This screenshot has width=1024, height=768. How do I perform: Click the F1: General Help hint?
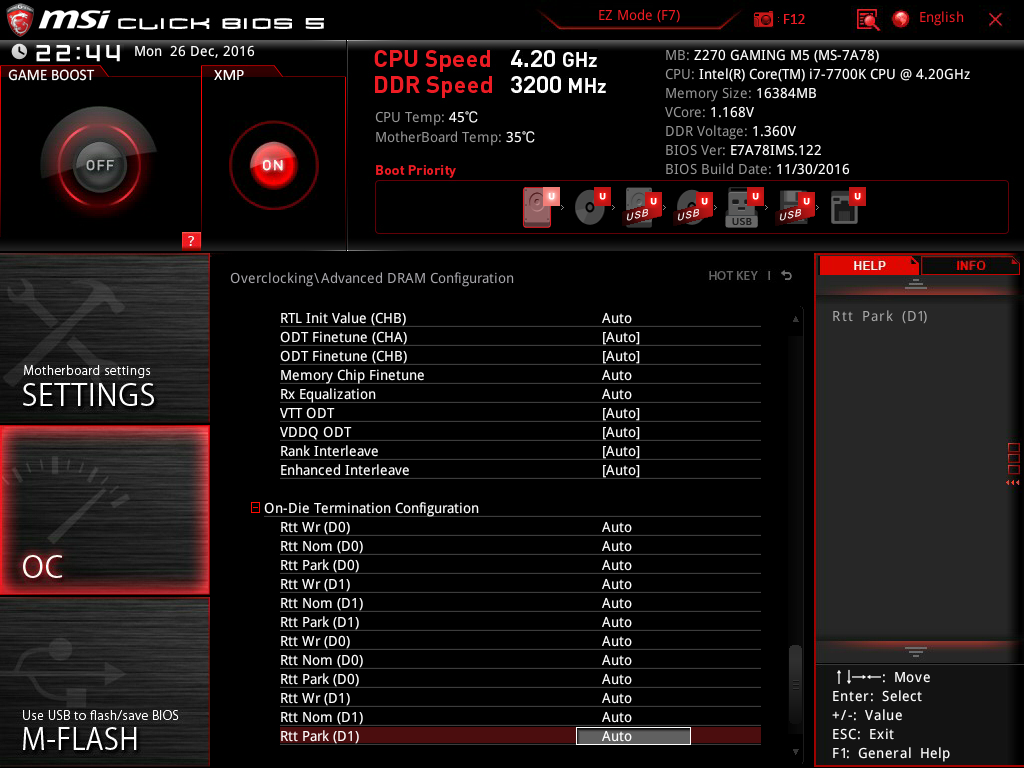click(x=891, y=753)
